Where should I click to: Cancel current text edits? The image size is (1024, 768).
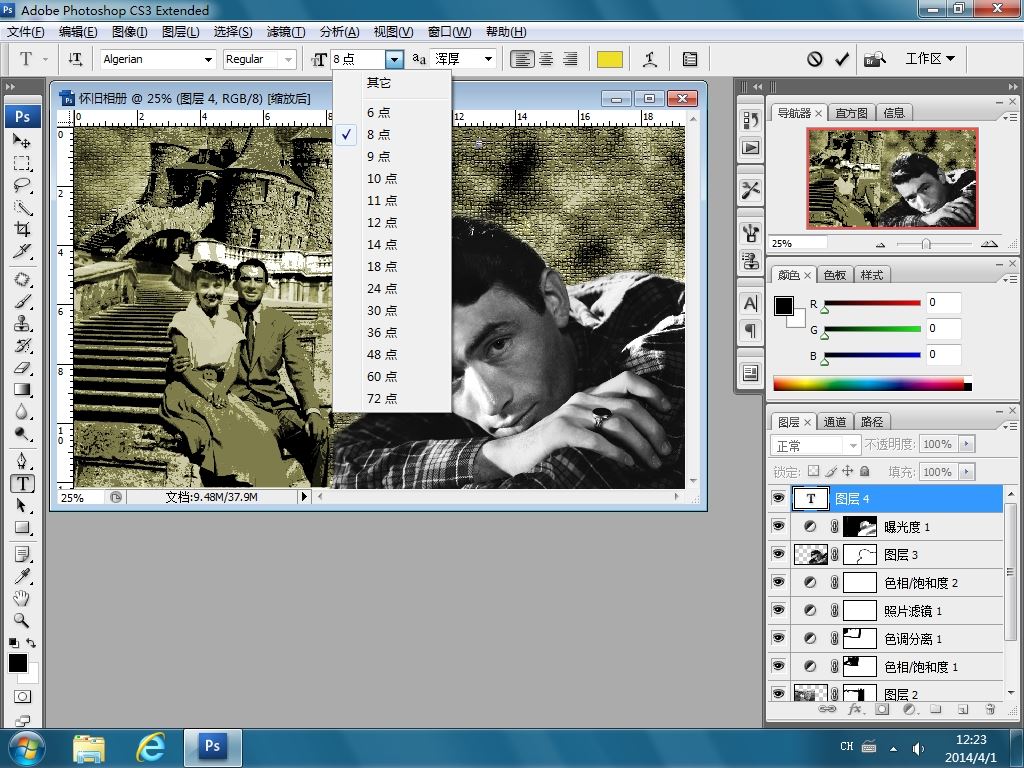814,59
